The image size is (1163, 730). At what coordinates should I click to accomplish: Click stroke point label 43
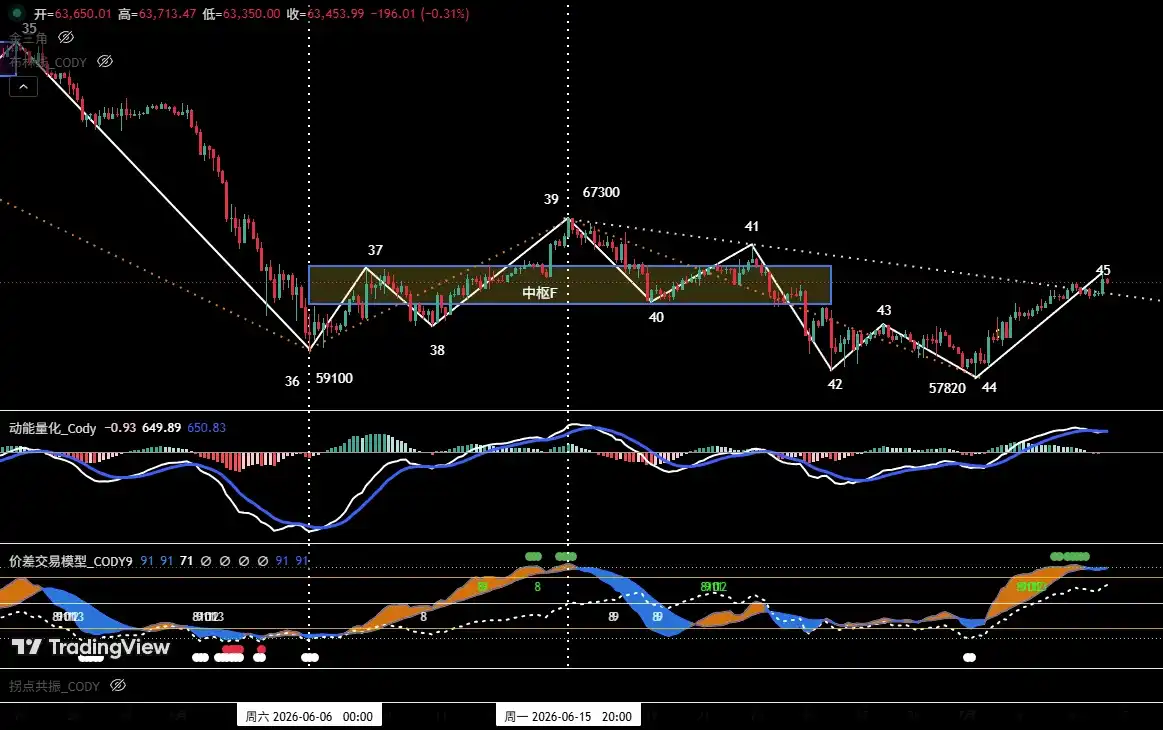(x=883, y=310)
